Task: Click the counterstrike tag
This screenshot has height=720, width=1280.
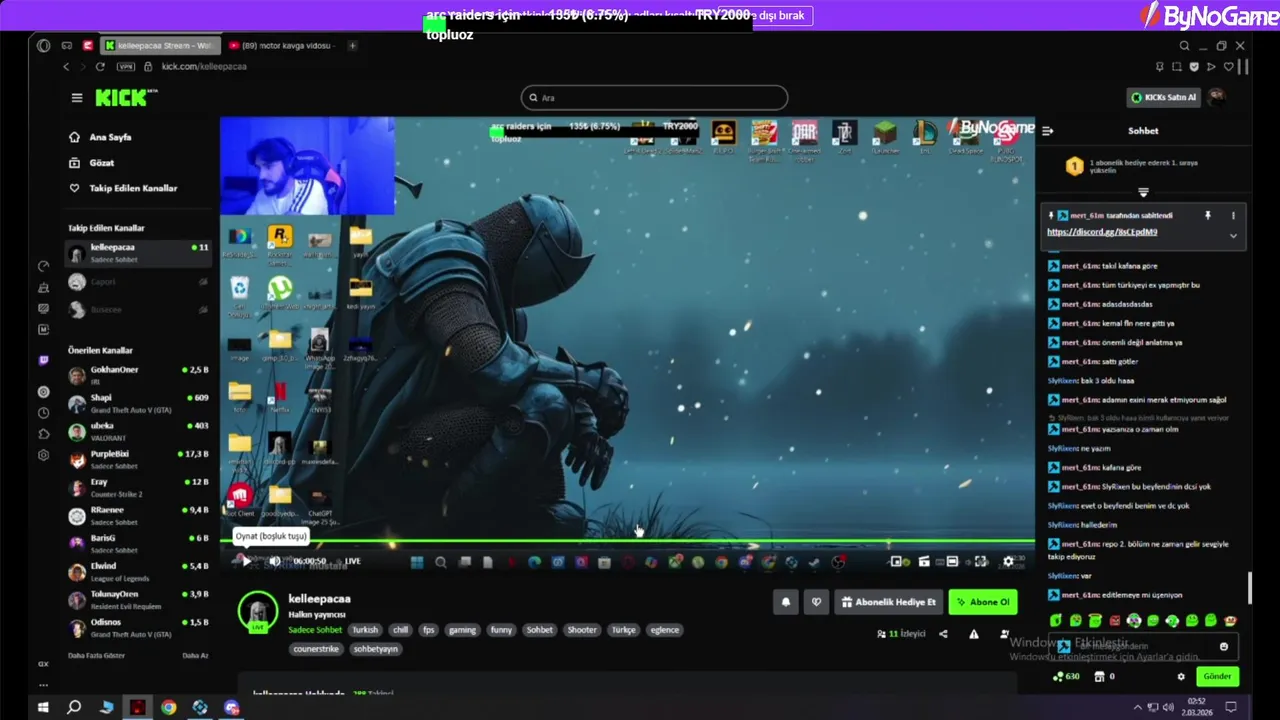Action: (316, 649)
